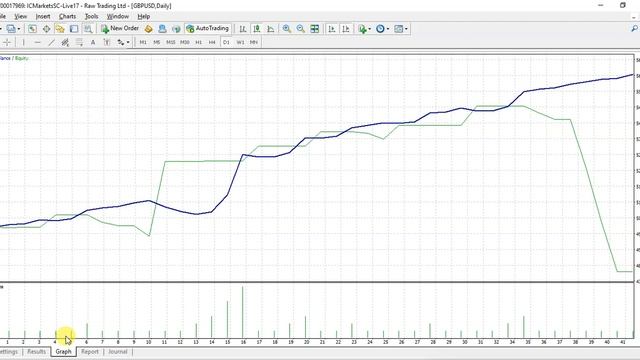Show the Data Window icon
Screen dimensions: 640x360
coord(47,29)
